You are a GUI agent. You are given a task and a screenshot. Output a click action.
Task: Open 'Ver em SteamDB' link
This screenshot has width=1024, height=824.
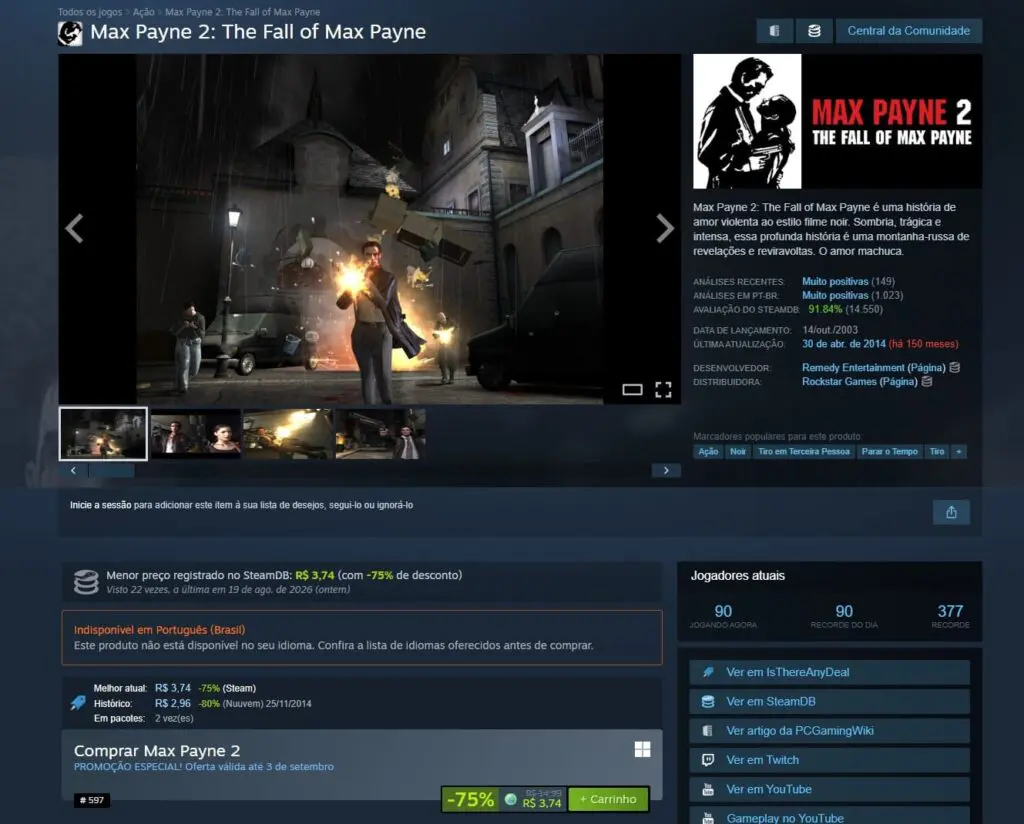(829, 701)
